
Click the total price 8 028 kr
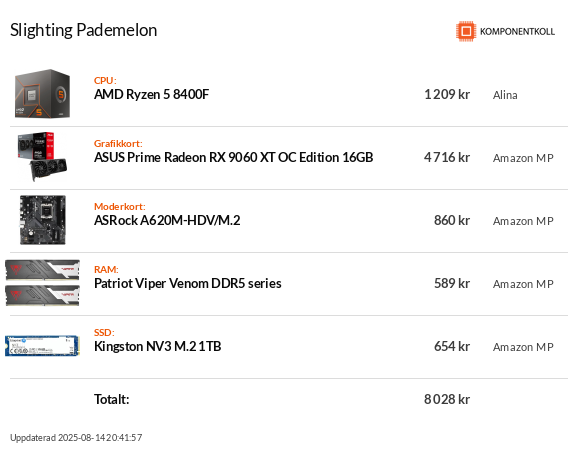[x=447, y=399]
